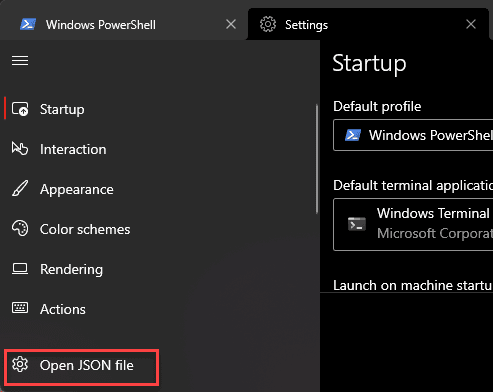493x392 pixels.
Task: Click the Interaction cursor icon
Action: coord(20,149)
